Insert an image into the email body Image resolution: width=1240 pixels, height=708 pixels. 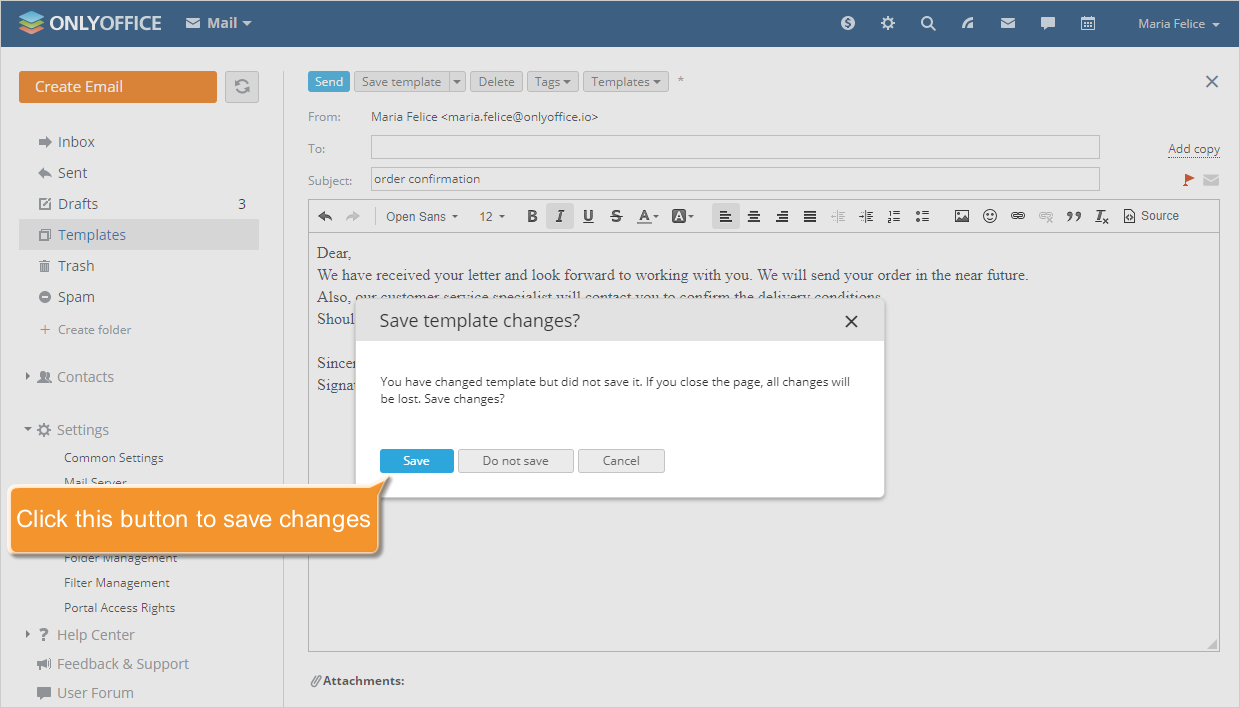pos(961,215)
